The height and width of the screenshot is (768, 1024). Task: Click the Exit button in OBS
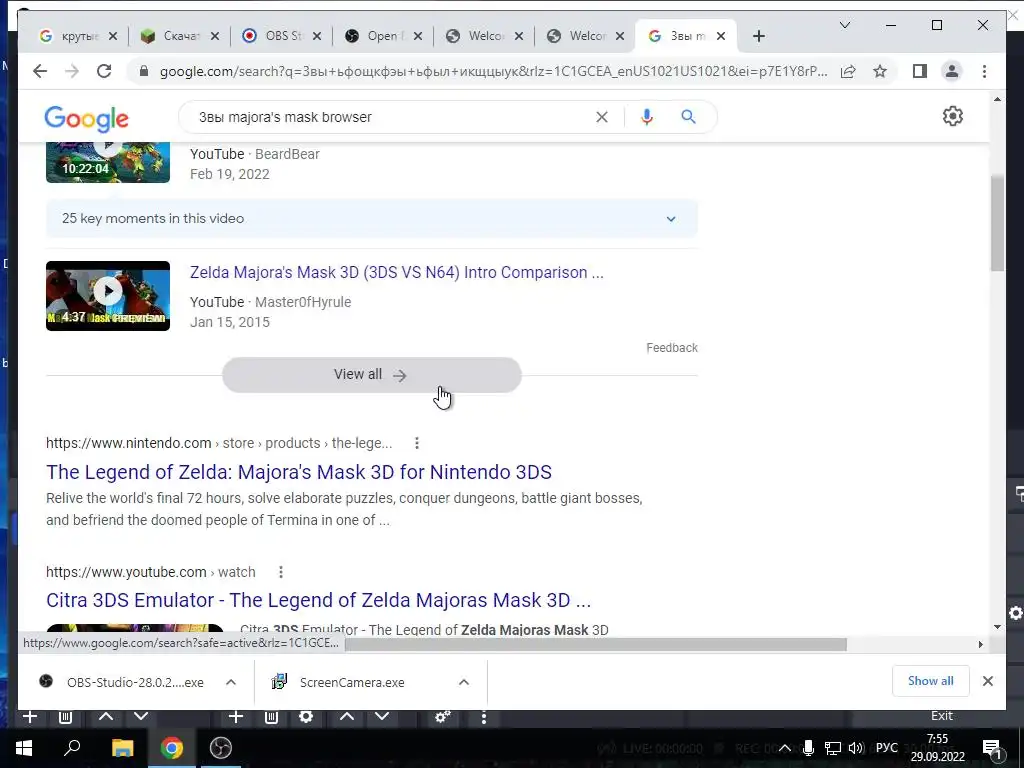pos(942,716)
